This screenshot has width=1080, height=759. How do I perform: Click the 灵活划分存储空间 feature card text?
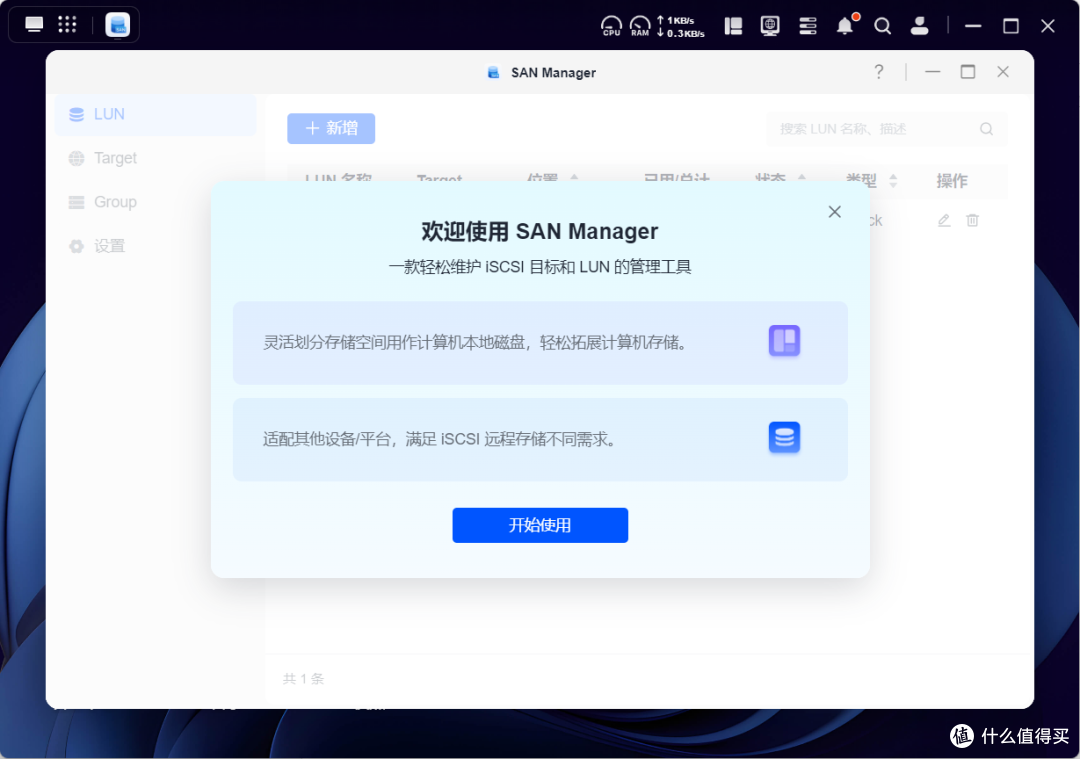click(x=475, y=342)
